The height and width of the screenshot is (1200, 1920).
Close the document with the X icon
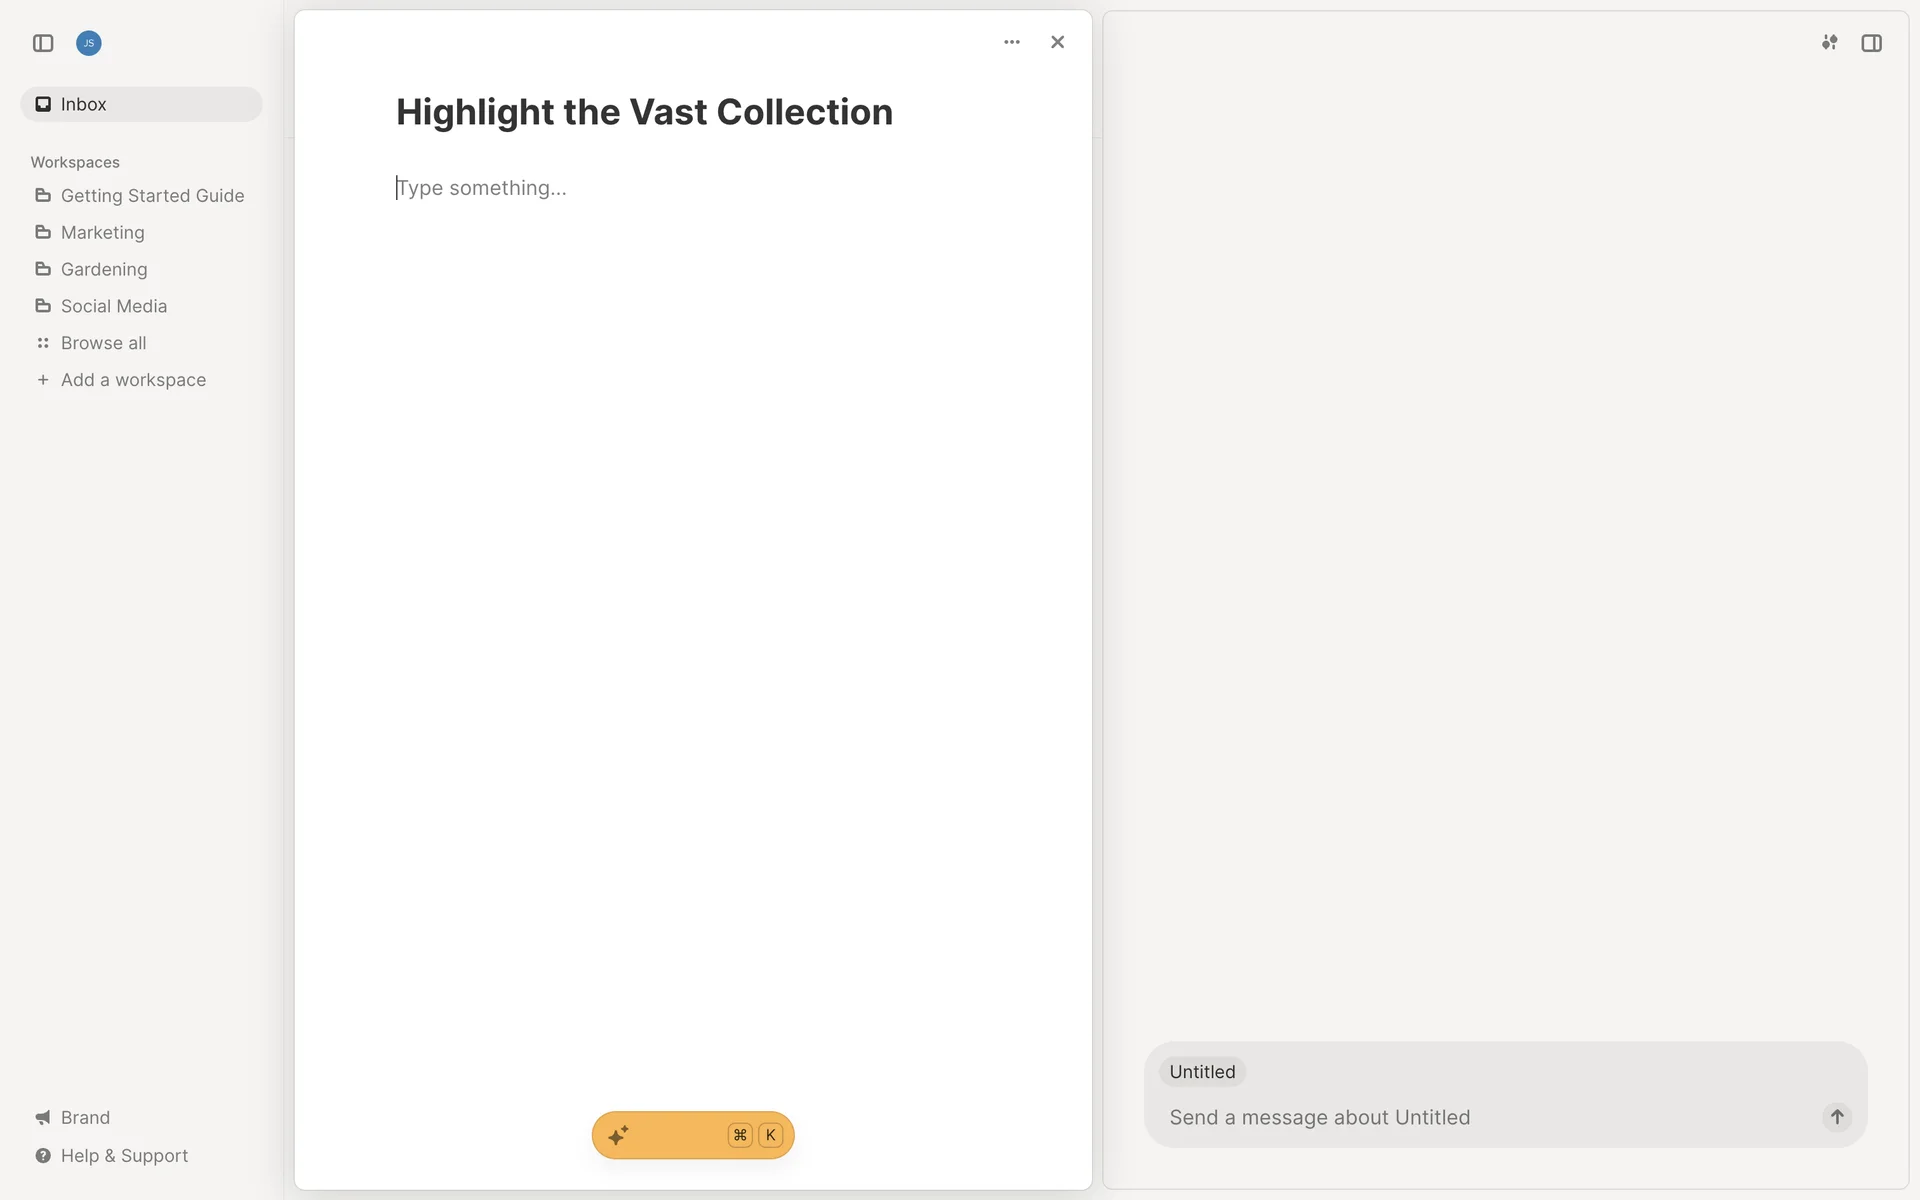click(1058, 42)
